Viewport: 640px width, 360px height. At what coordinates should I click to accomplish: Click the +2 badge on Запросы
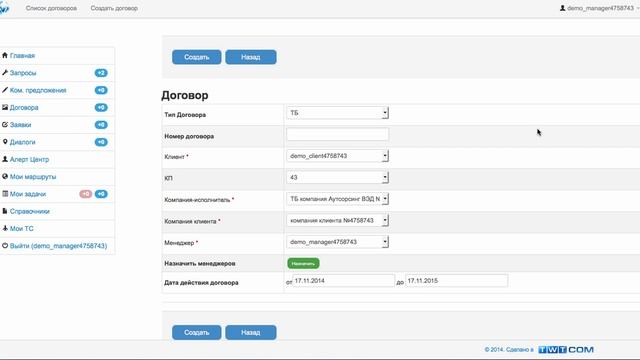pyautogui.click(x=101, y=73)
